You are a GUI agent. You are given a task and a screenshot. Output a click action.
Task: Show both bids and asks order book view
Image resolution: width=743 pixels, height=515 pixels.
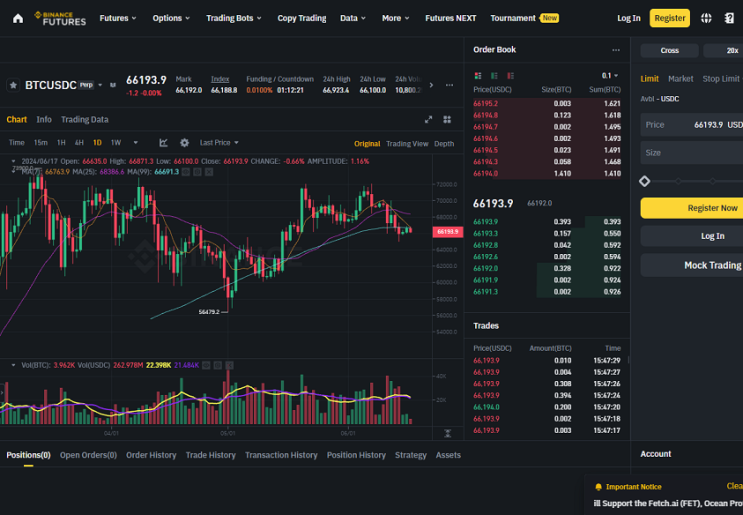pyautogui.click(x=478, y=76)
